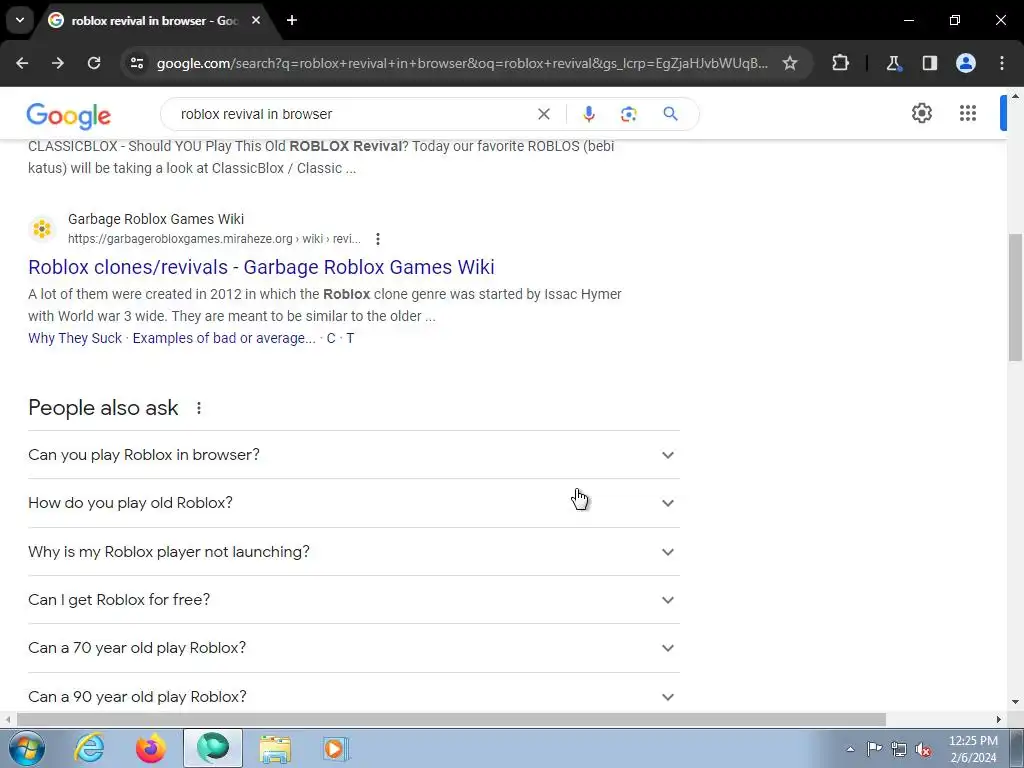Expand Why is my Roblox player not launching?
The height and width of the screenshot is (768, 1024).
pos(353,552)
